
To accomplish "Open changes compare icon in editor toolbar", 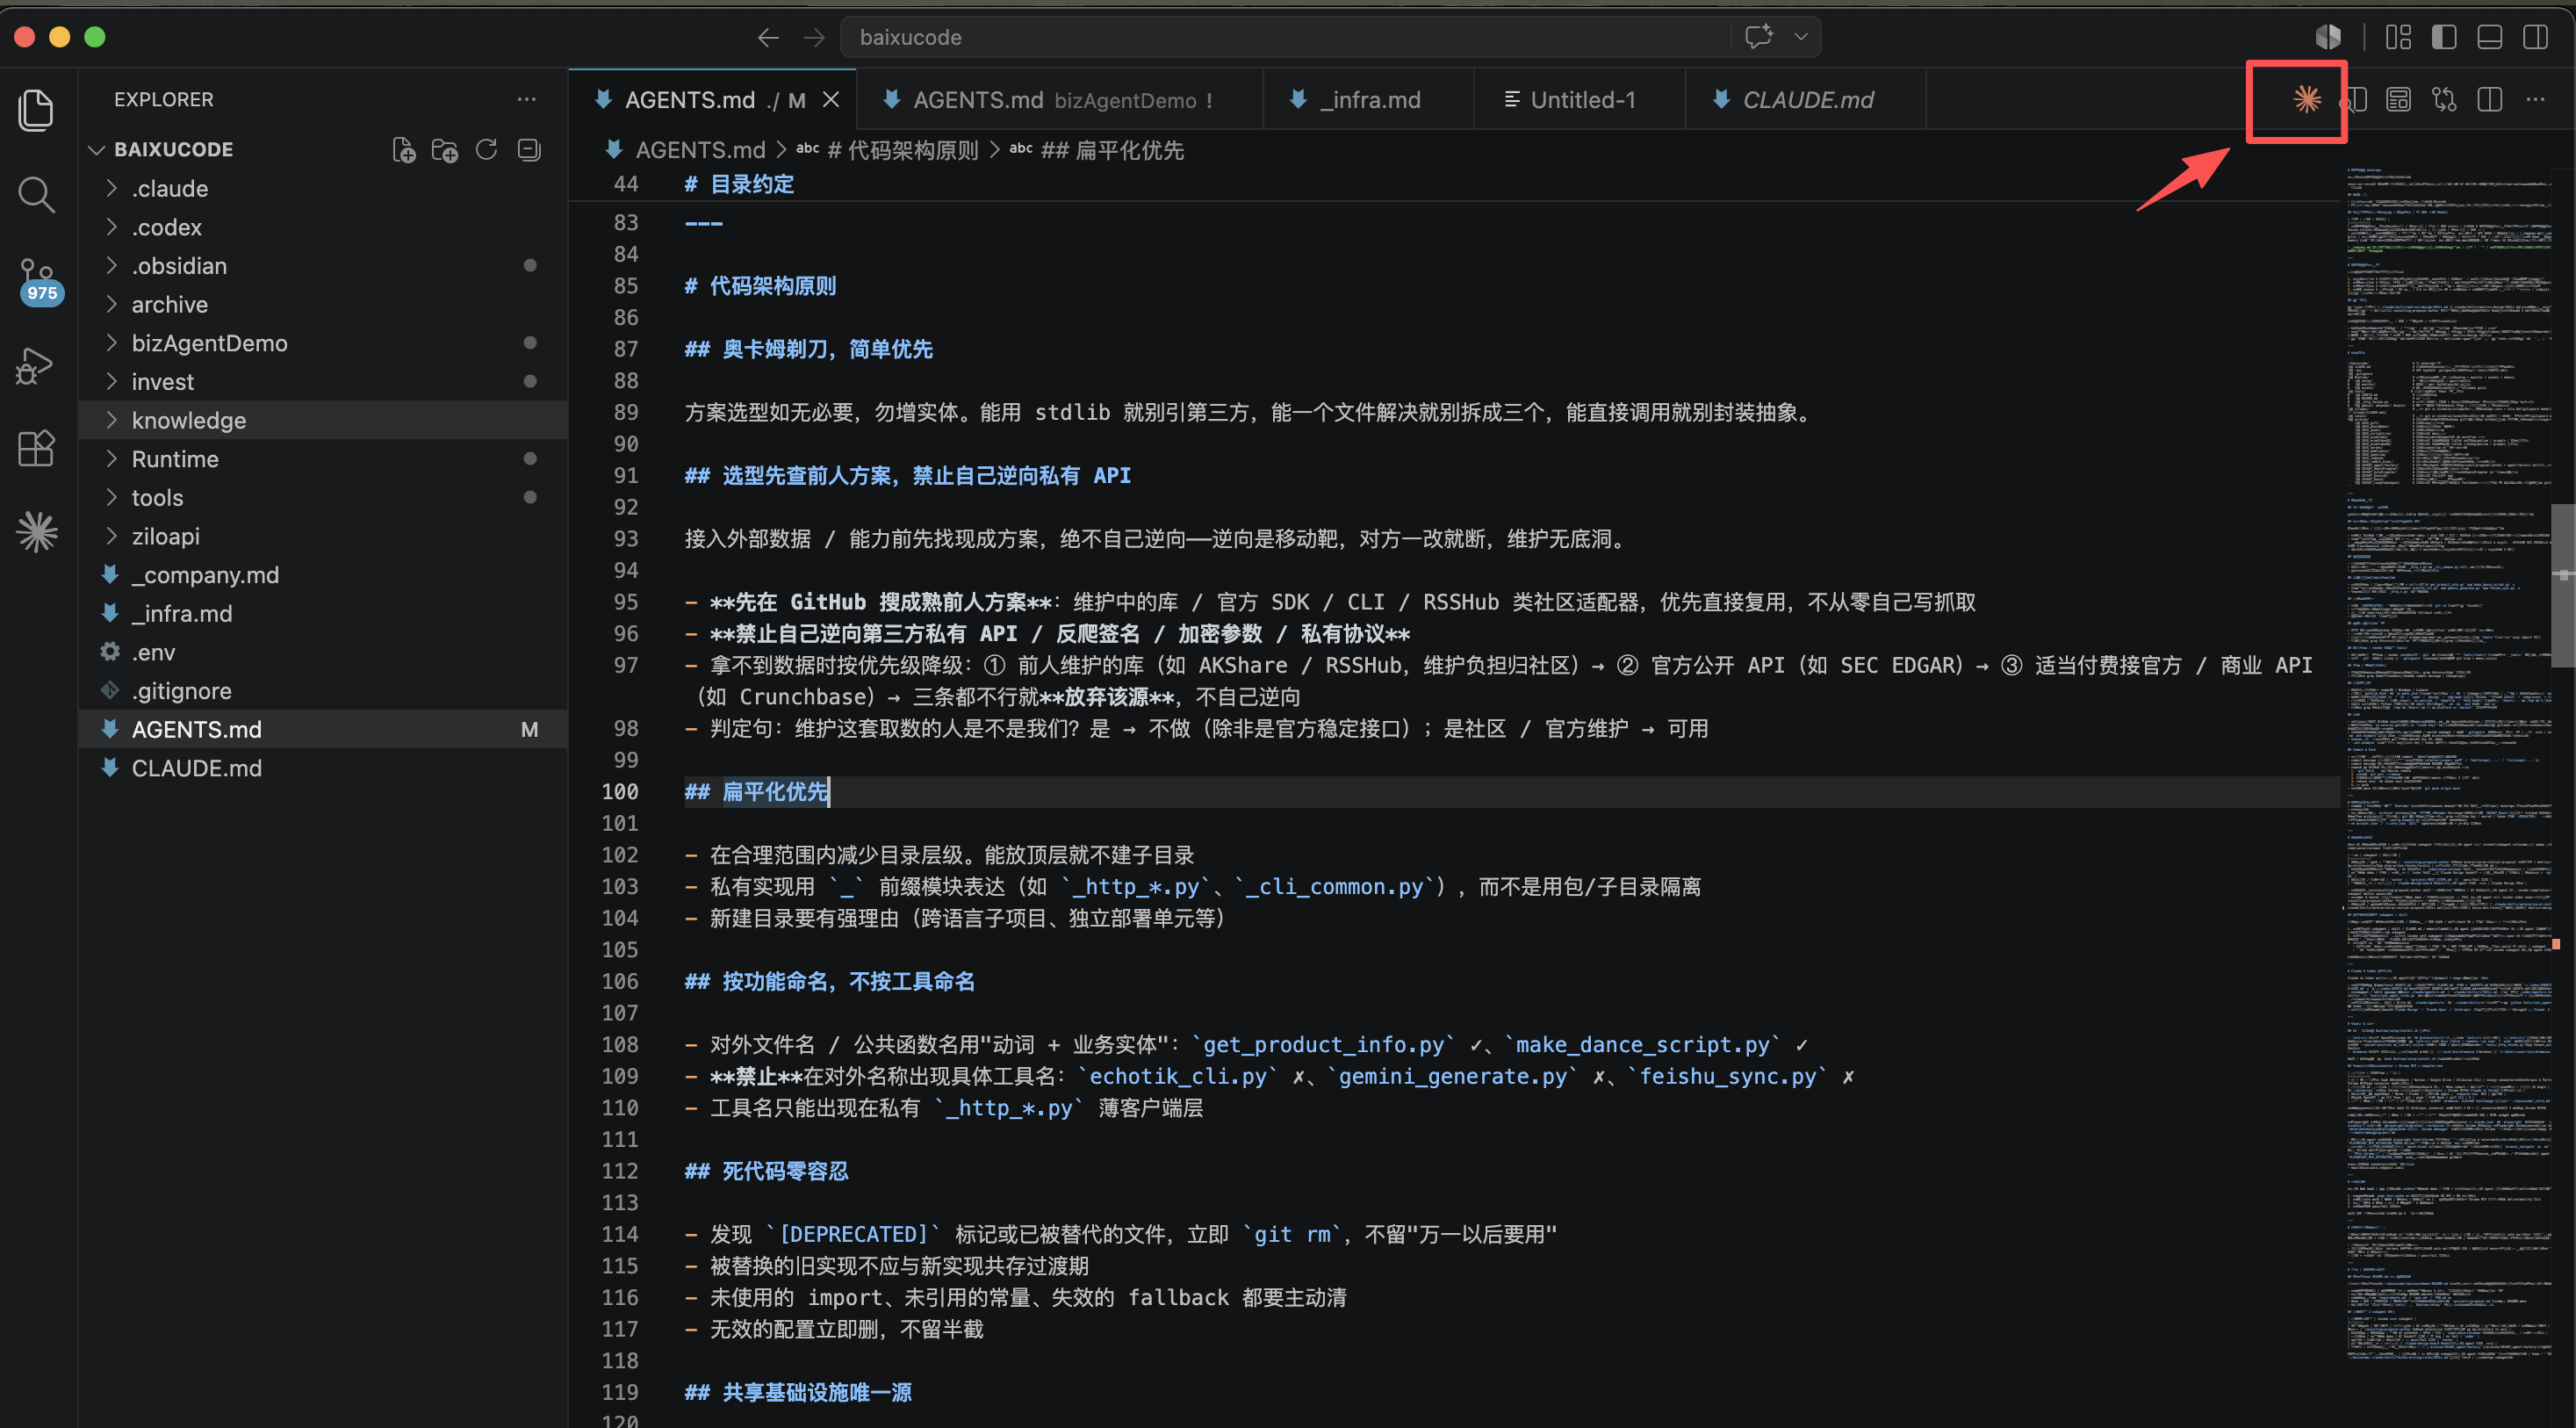I will pyautogui.click(x=2445, y=99).
